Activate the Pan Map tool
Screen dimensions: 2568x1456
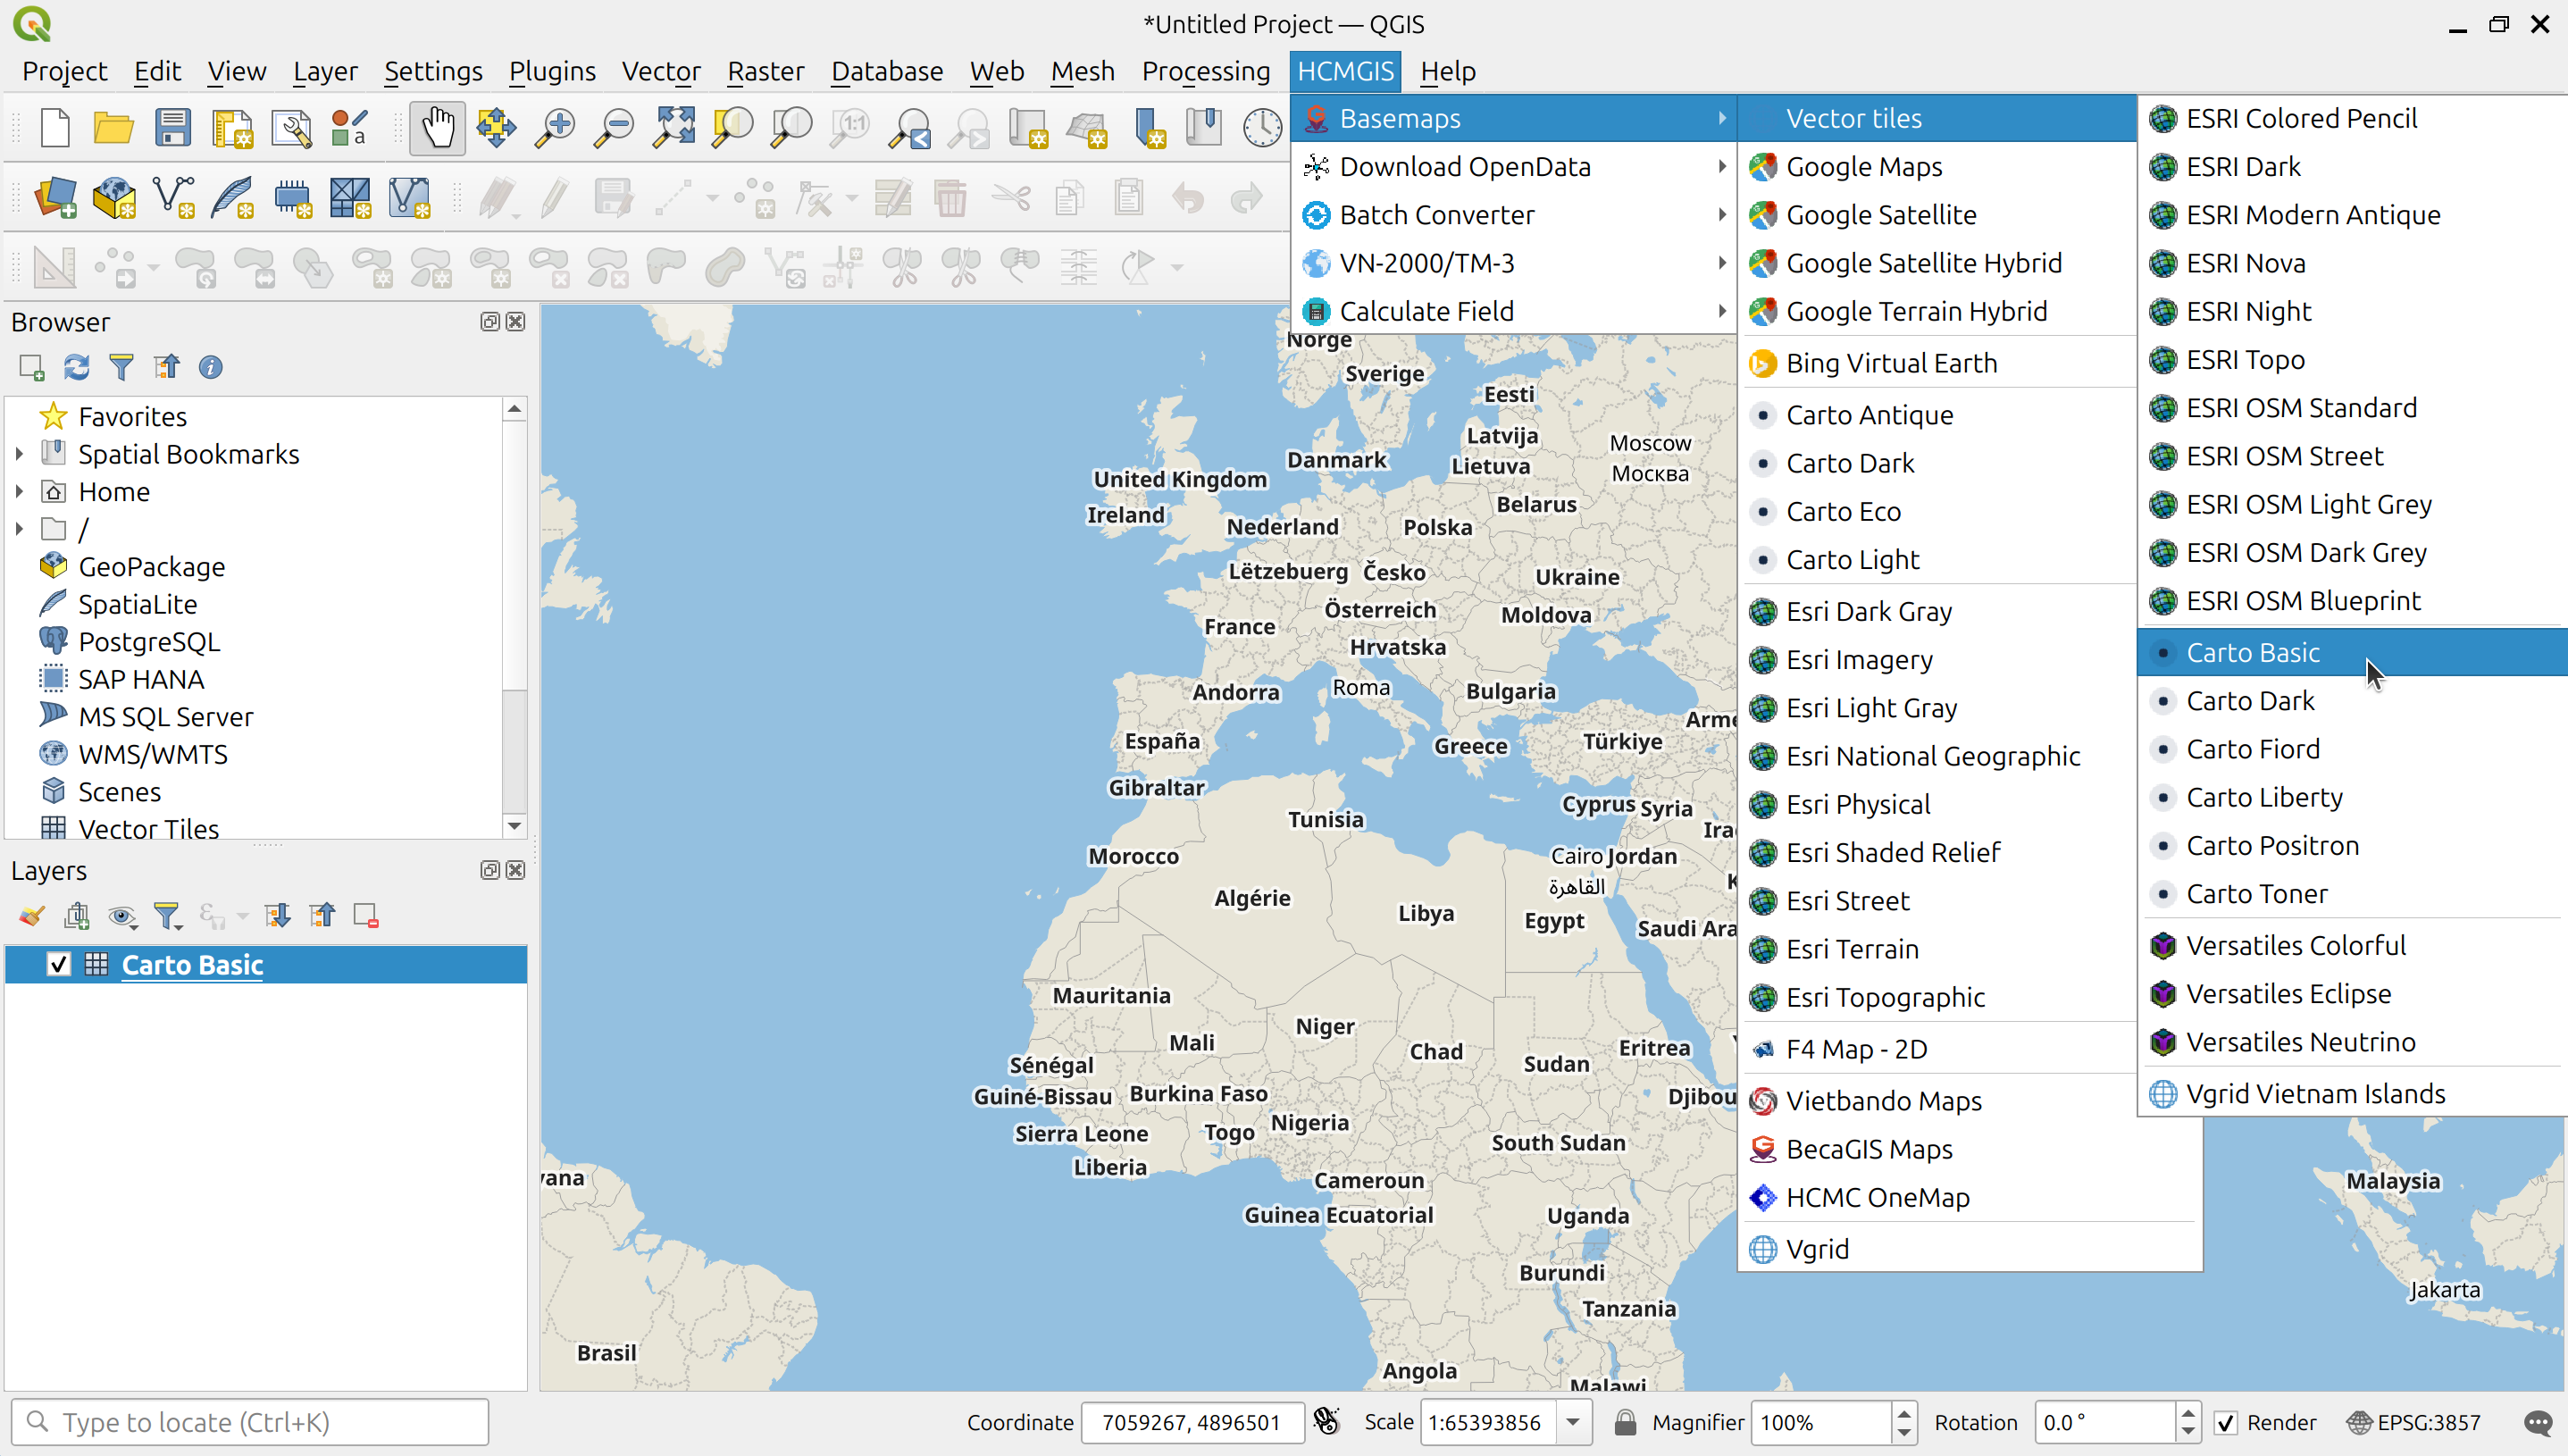(x=437, y=127)
